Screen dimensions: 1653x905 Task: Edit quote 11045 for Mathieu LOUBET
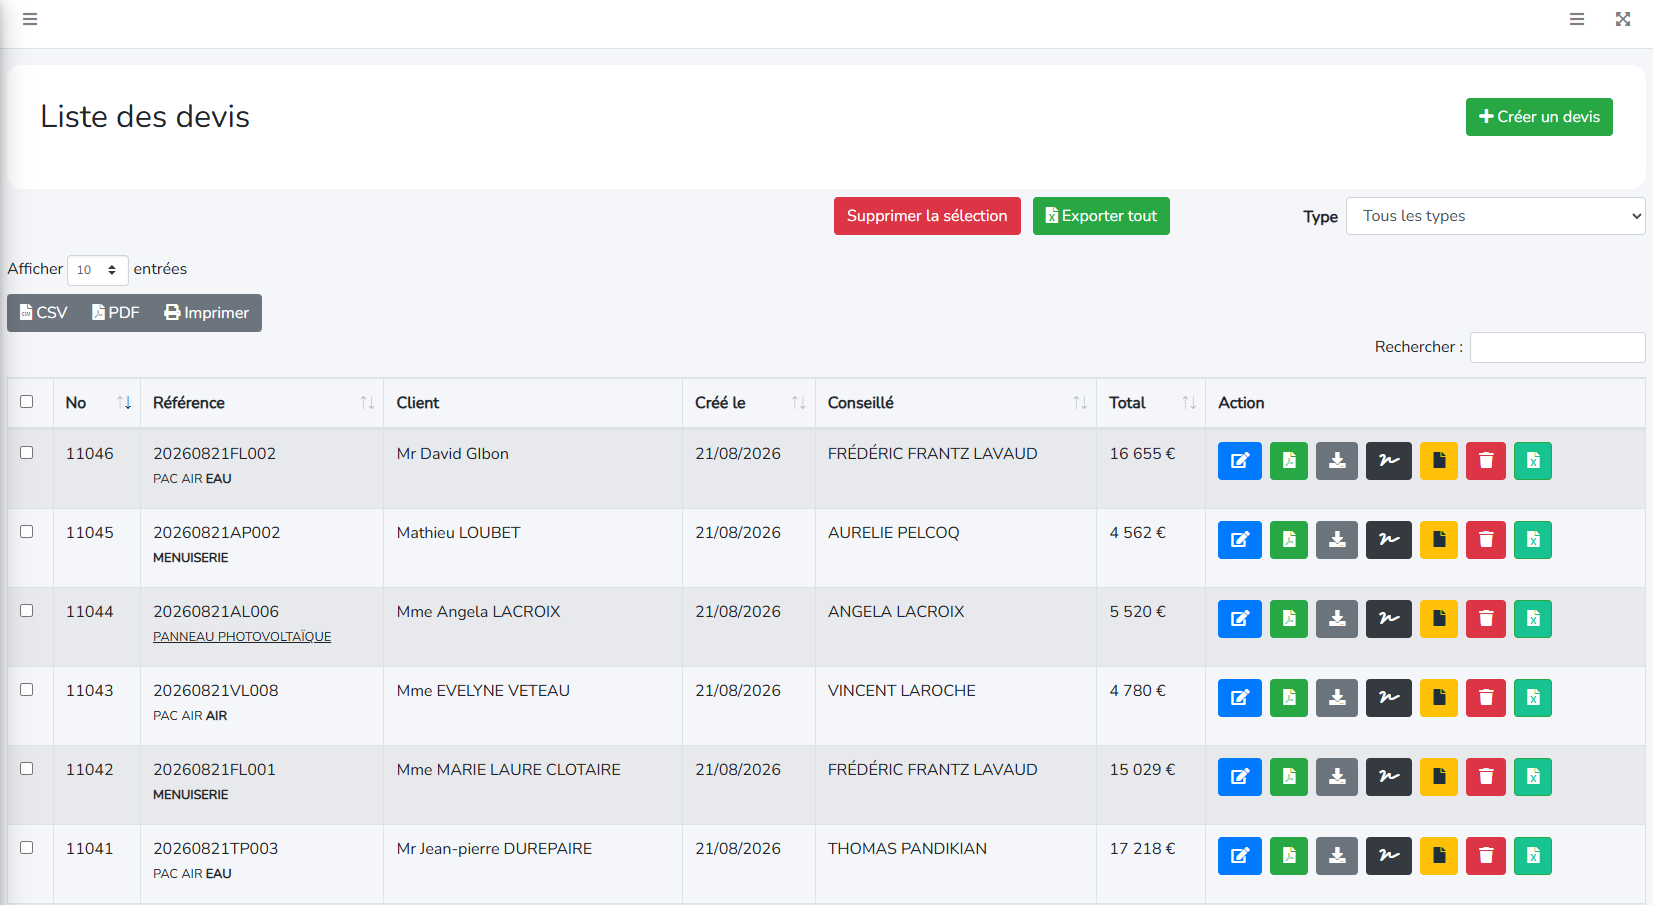click(x=1240, y=540)
